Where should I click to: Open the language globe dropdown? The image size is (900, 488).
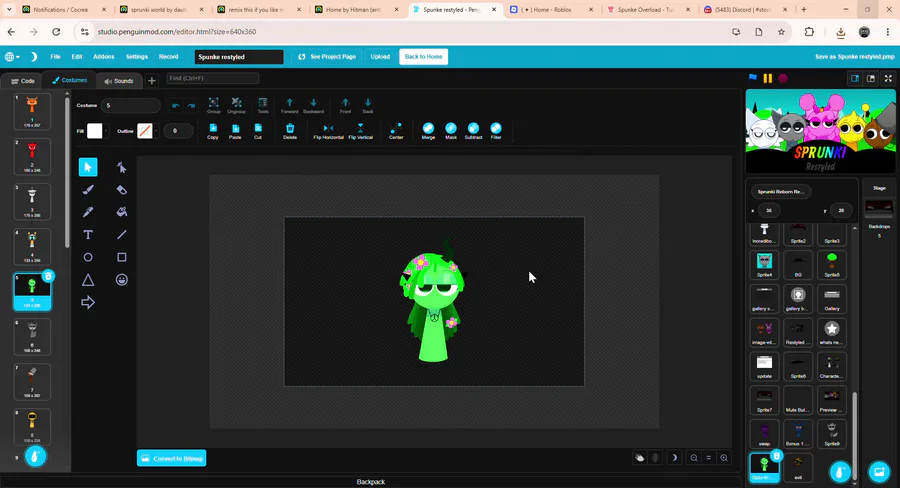point(12,57)
